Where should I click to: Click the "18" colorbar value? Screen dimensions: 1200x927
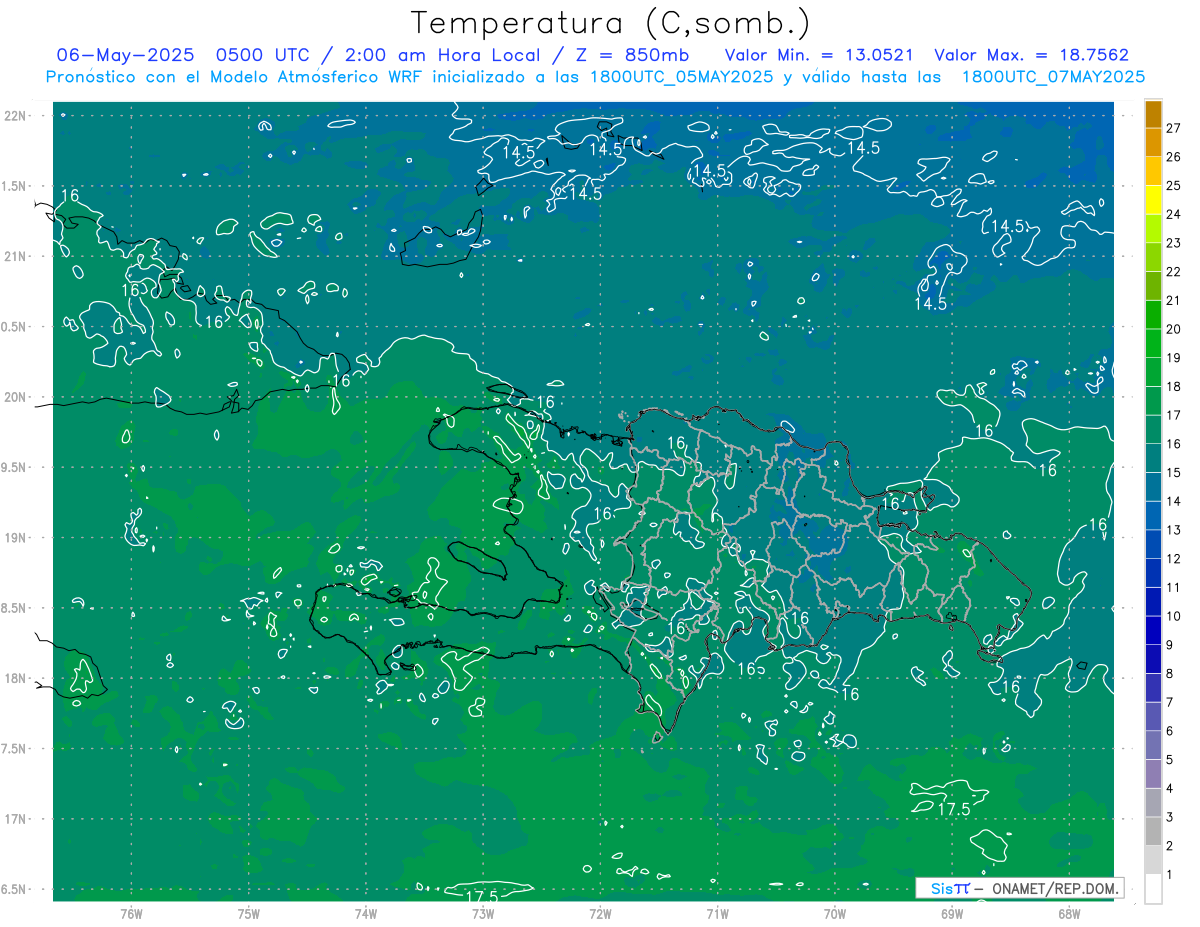(1174, 386)
